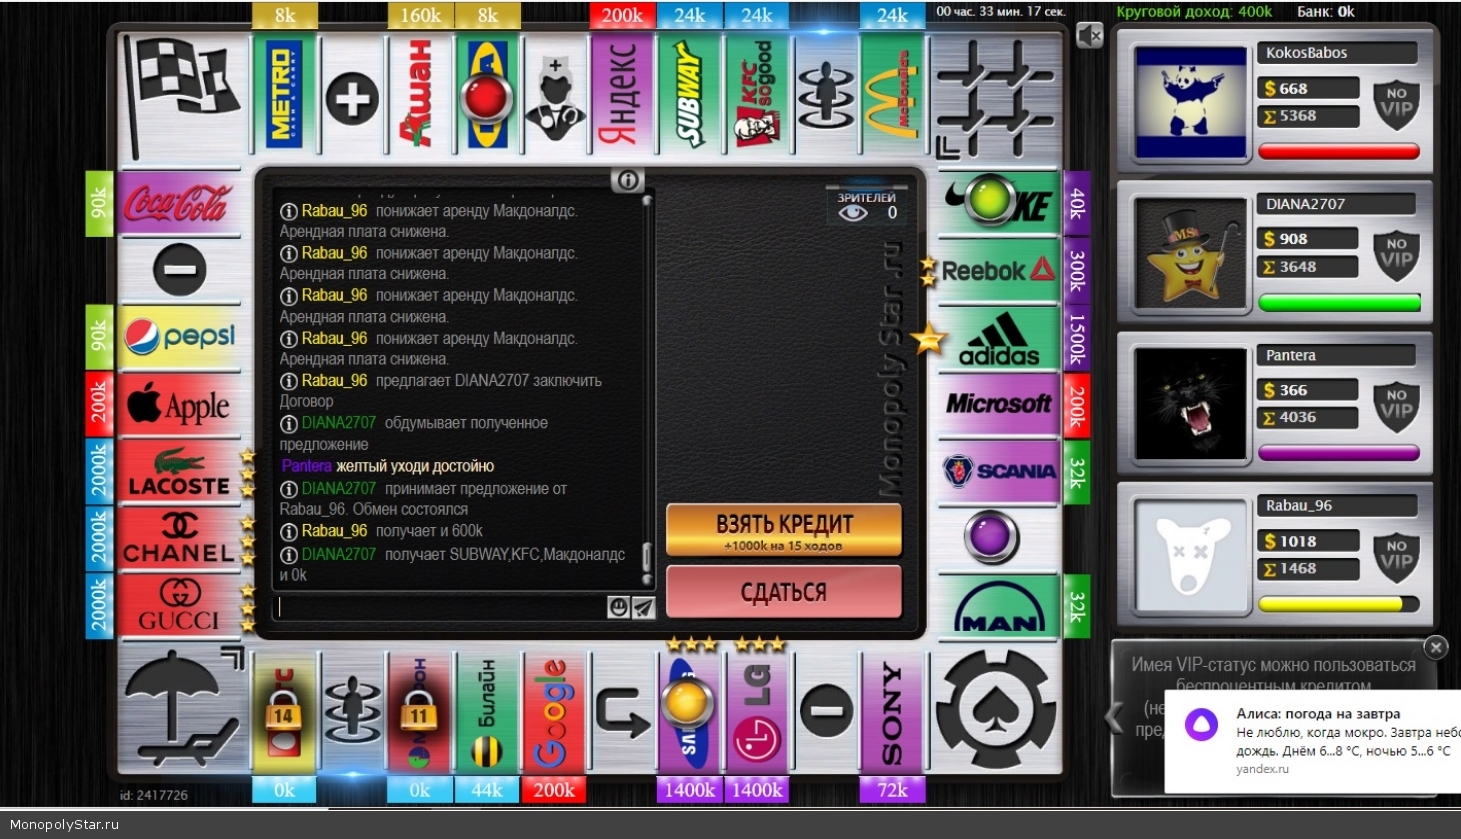1461x839 pixels.
Task: Click the casino chip corner cell
Action: coord(996,712)
